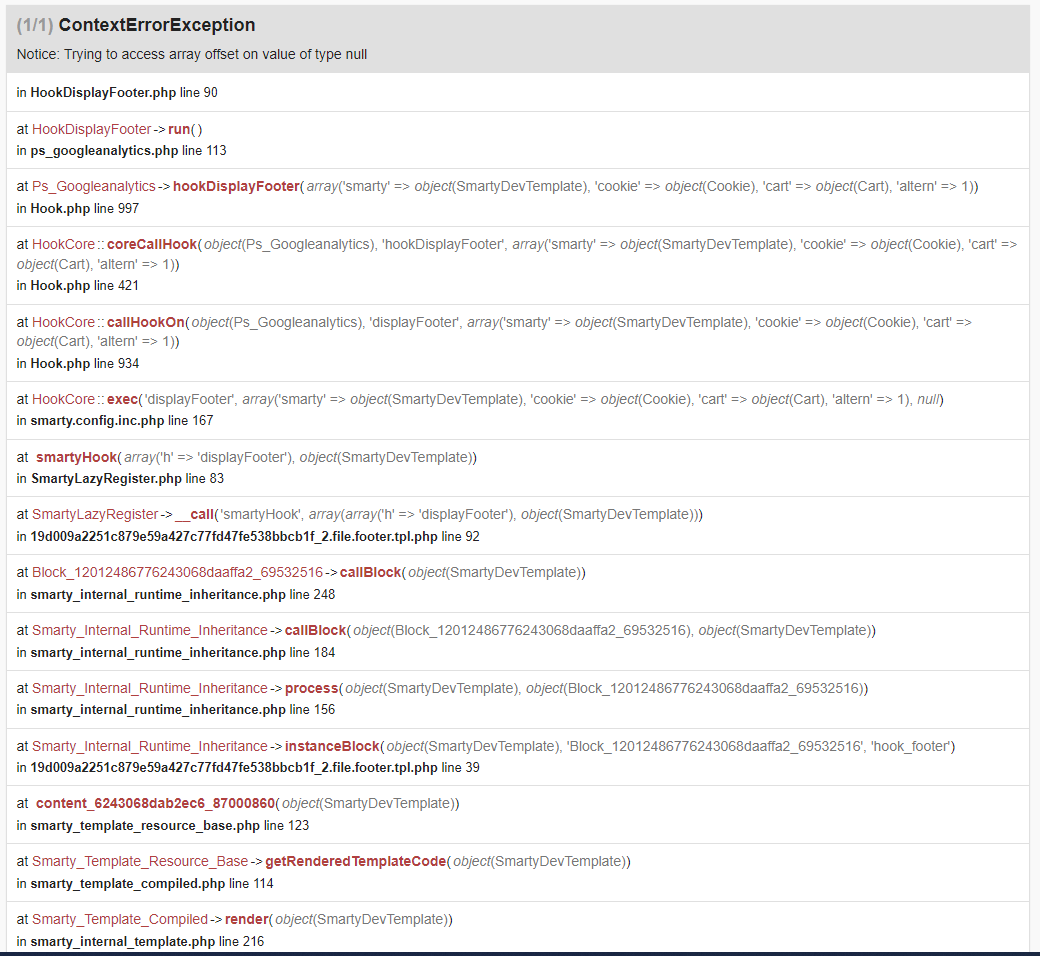Click 'ps_googleanalytics.php line 113' text

pos(128,151)
